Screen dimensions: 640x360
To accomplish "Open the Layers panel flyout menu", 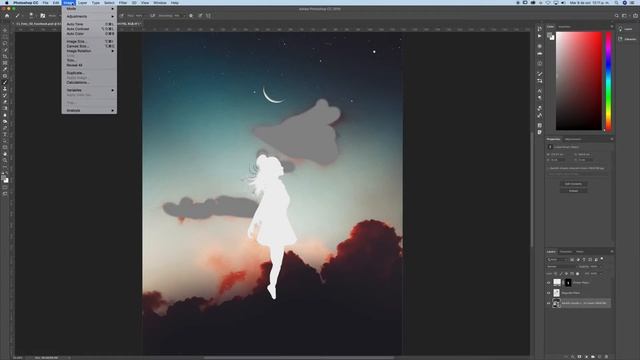I will pos(611,251).
